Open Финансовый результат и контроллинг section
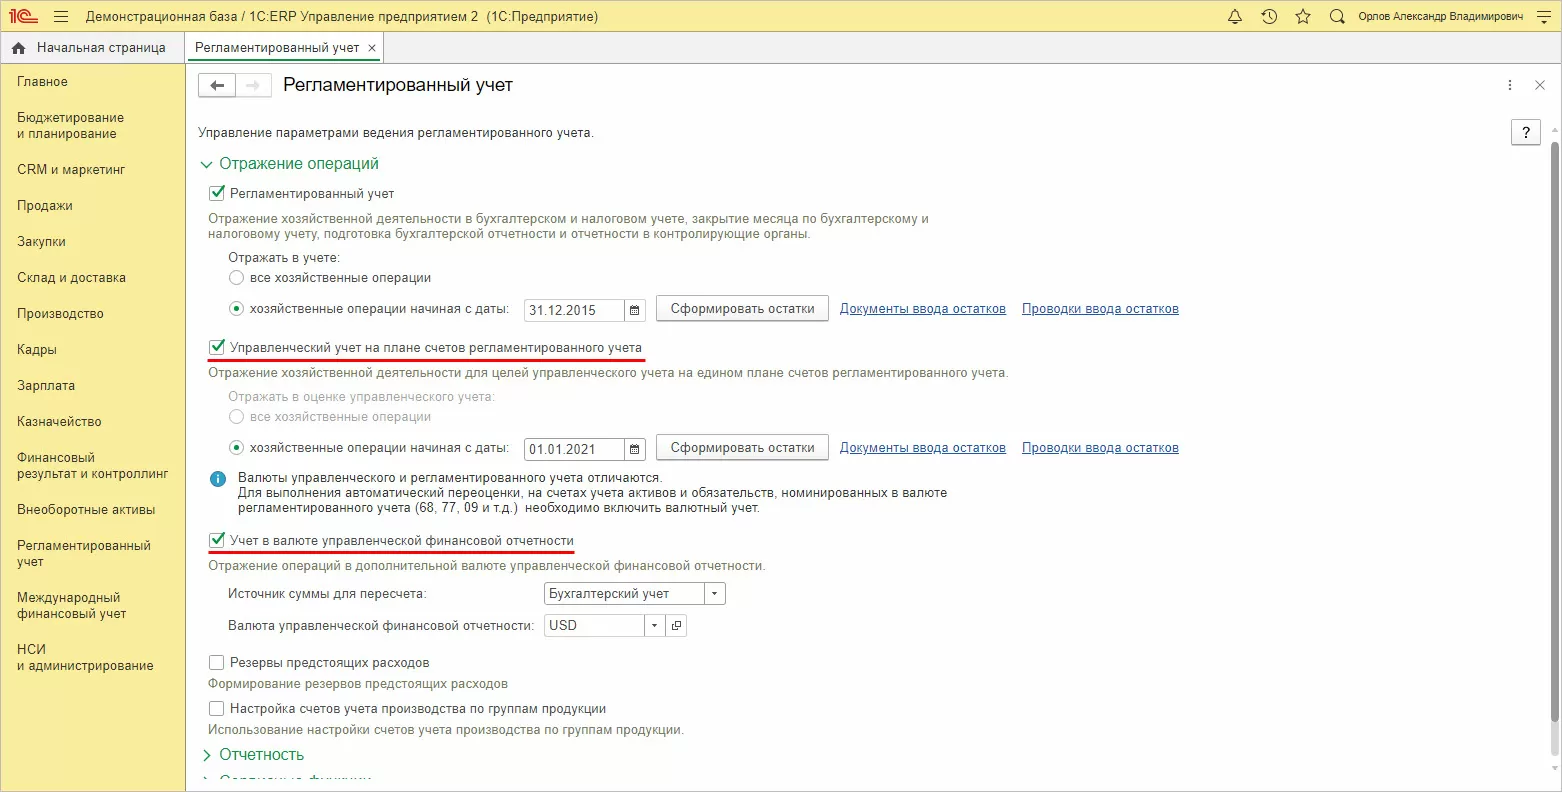The image size is (1562, 792). (x=93, y=466)
